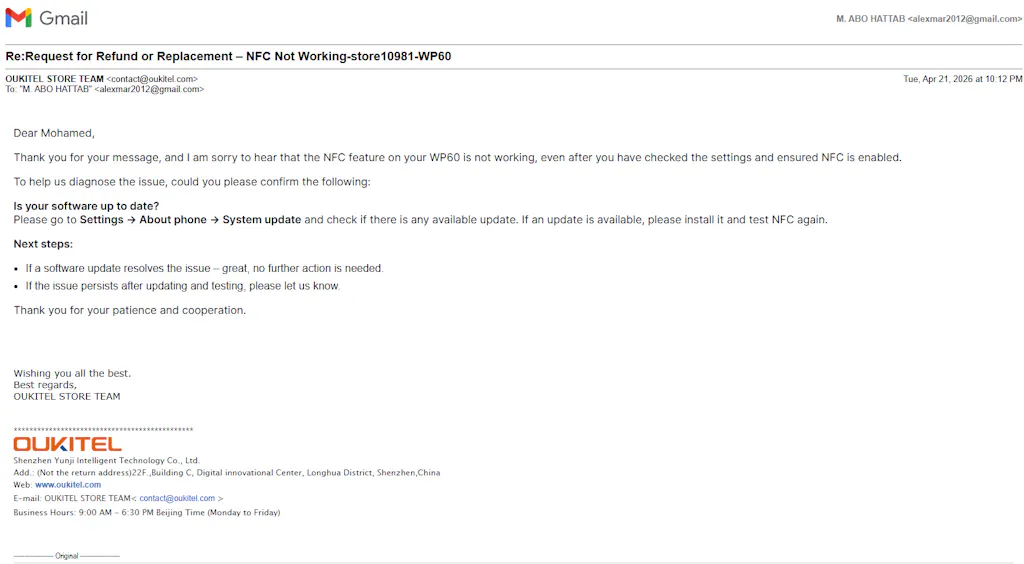Click the bullet about software update resolving issue
The image size is (1024, 564).
pos(204,268)
